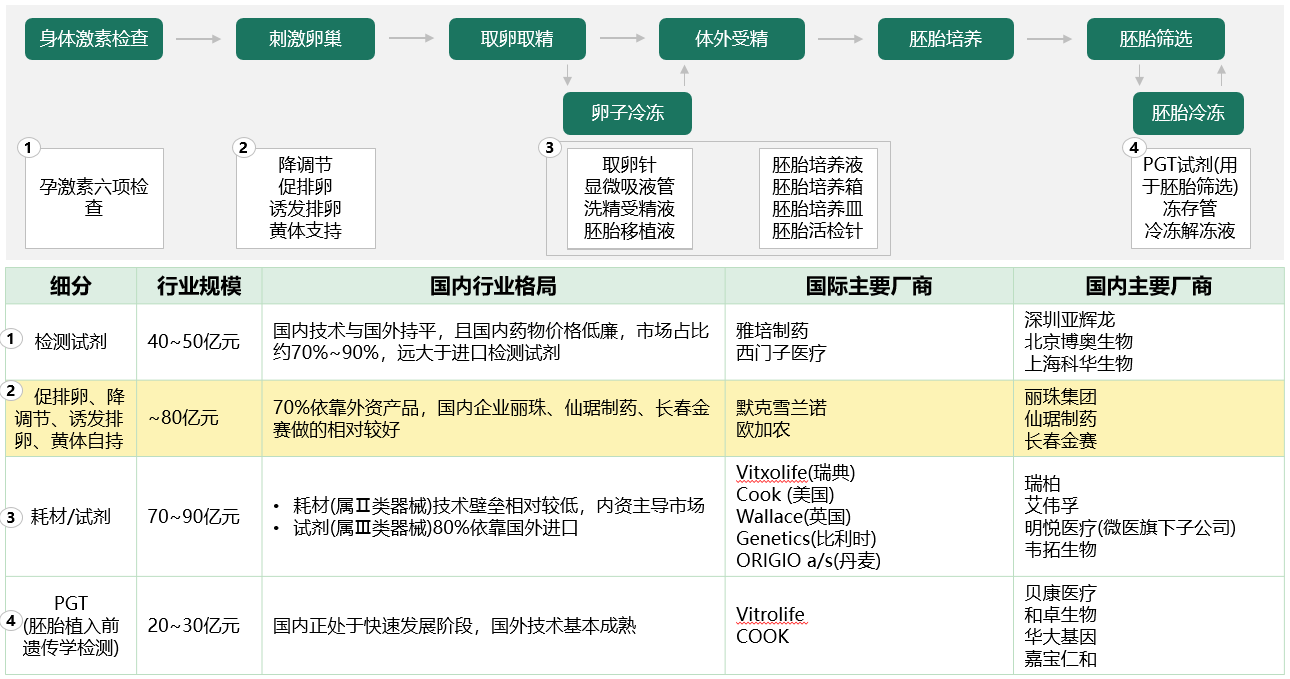Viewport: 1290px width, 679px height.
Task: Select the 检测试剂 table cell
Action: (x=71, y=341)
